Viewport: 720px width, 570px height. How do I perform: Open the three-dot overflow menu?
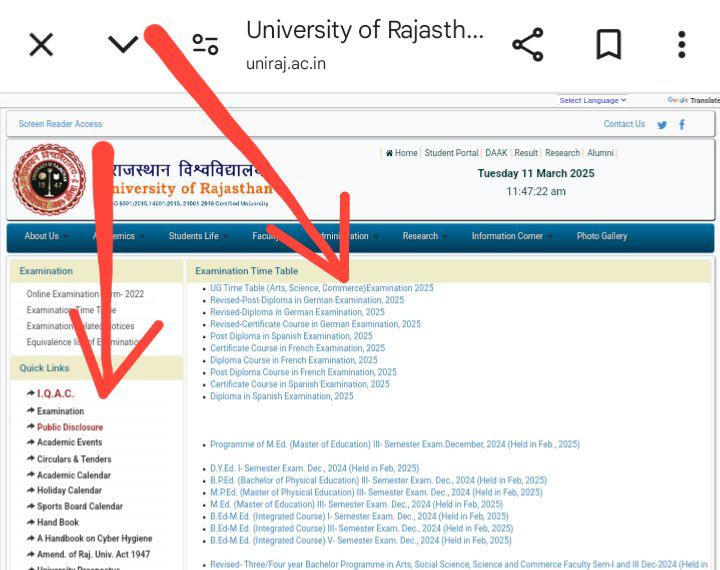(681, 45)
